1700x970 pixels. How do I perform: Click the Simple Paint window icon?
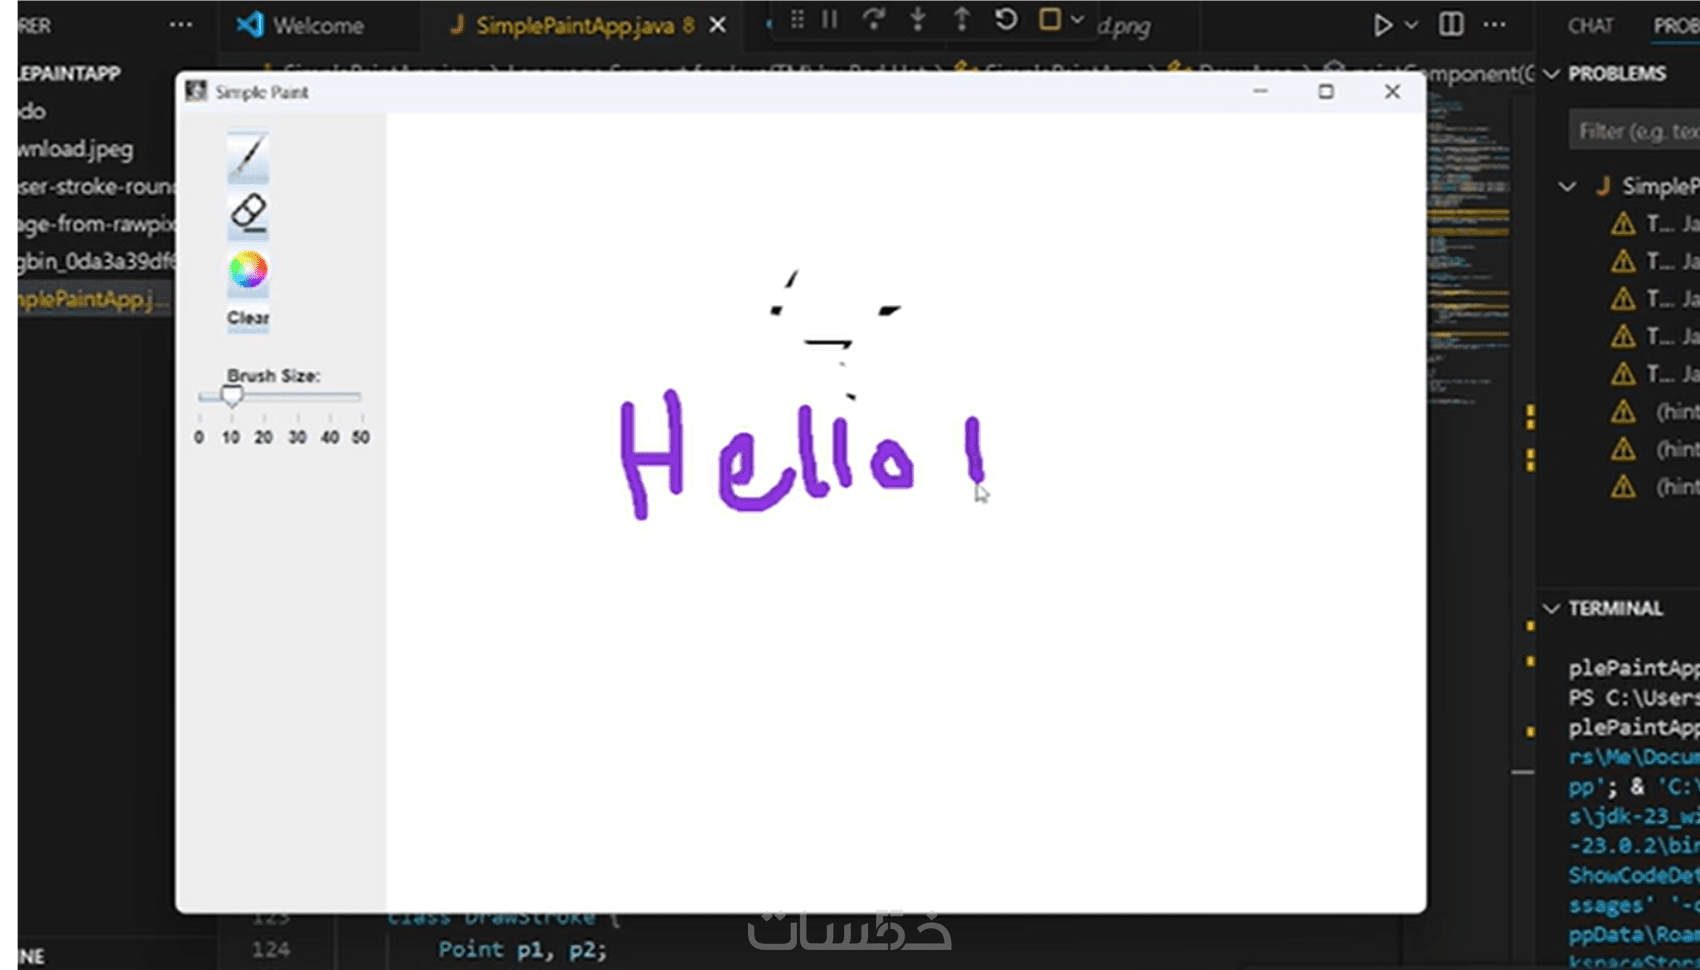[x=196, y=91]
